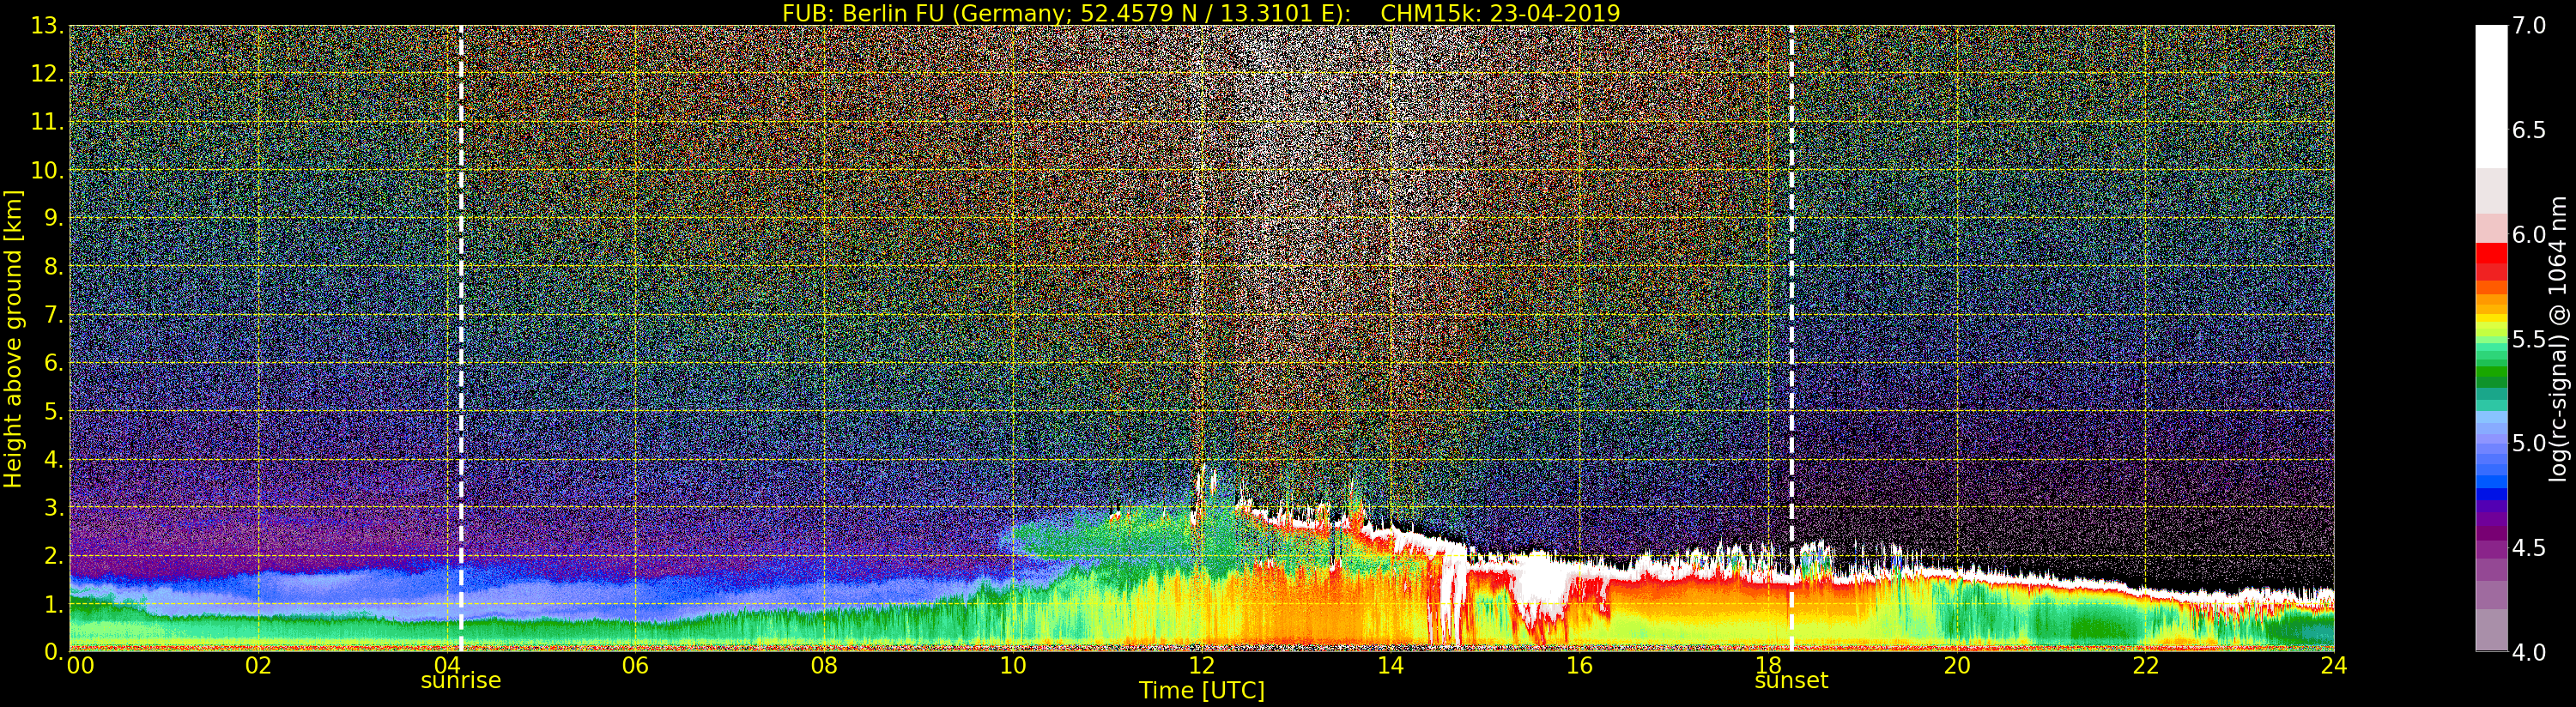Click the "sunset" label below the time axis

(x=1791, y=681)
